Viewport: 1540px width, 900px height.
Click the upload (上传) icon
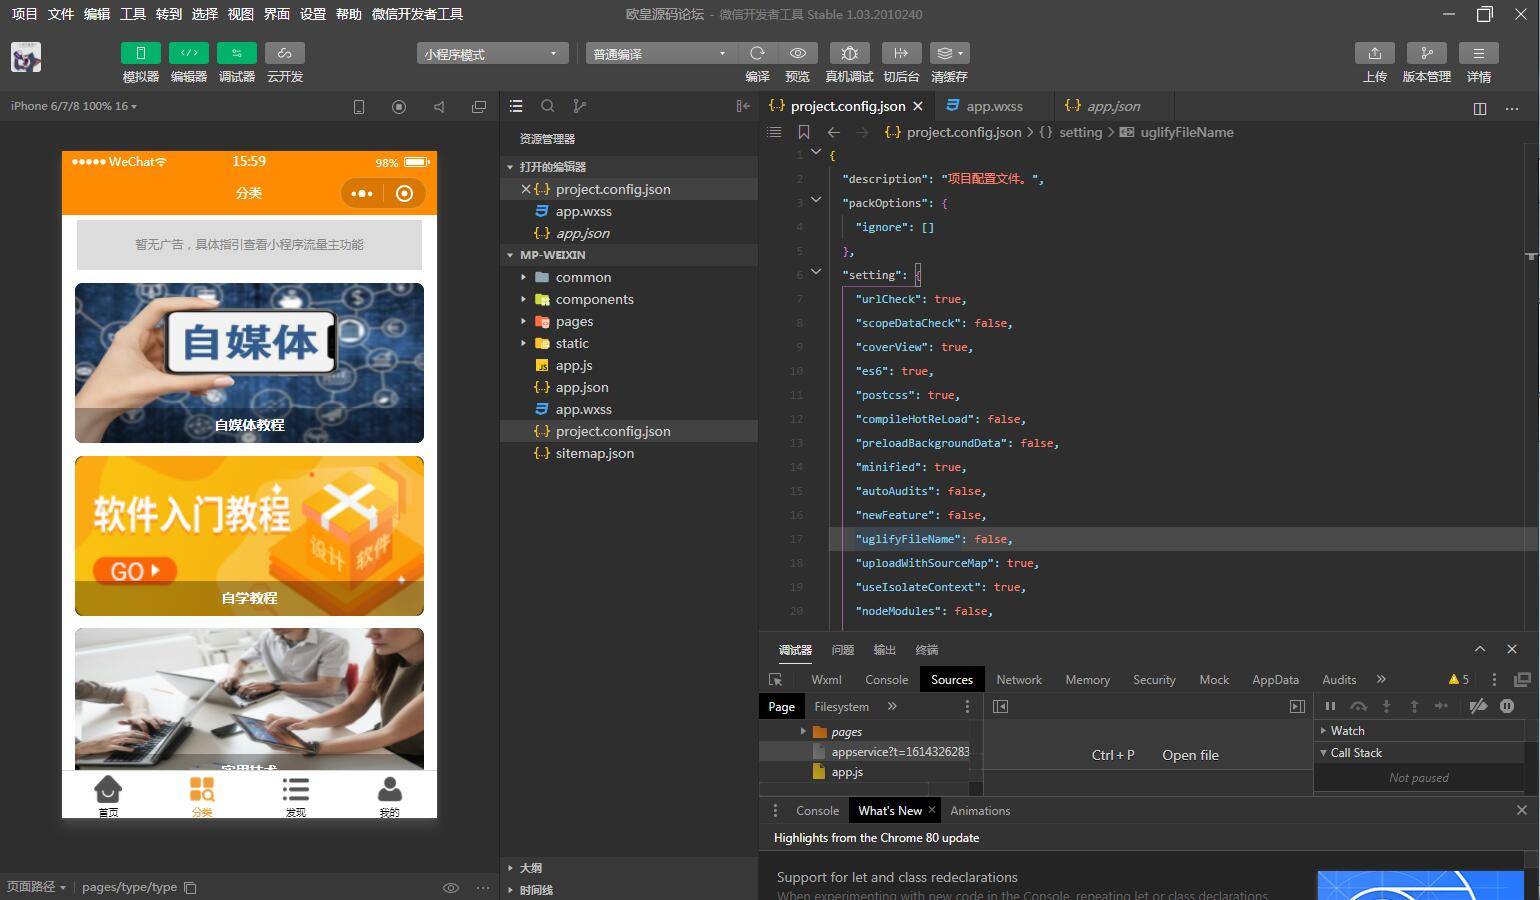coord(1374,53)
